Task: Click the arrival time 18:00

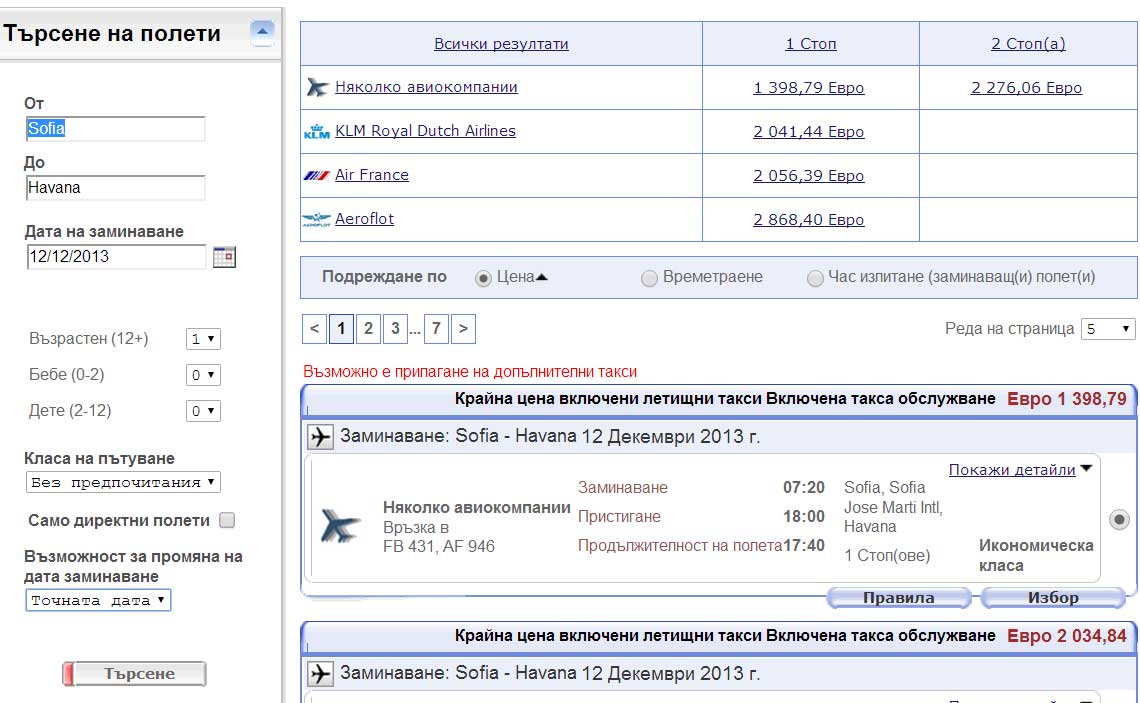Action: [x=803, y=517]
